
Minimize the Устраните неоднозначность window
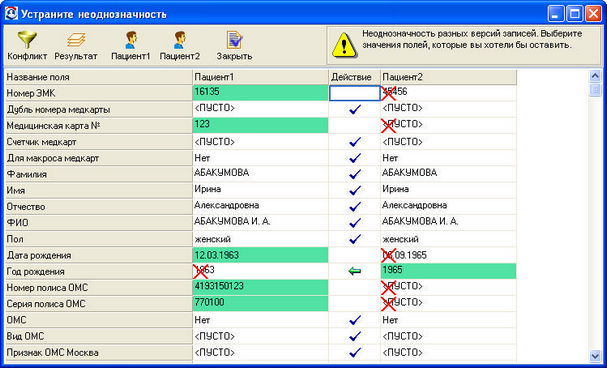(556, 14)
